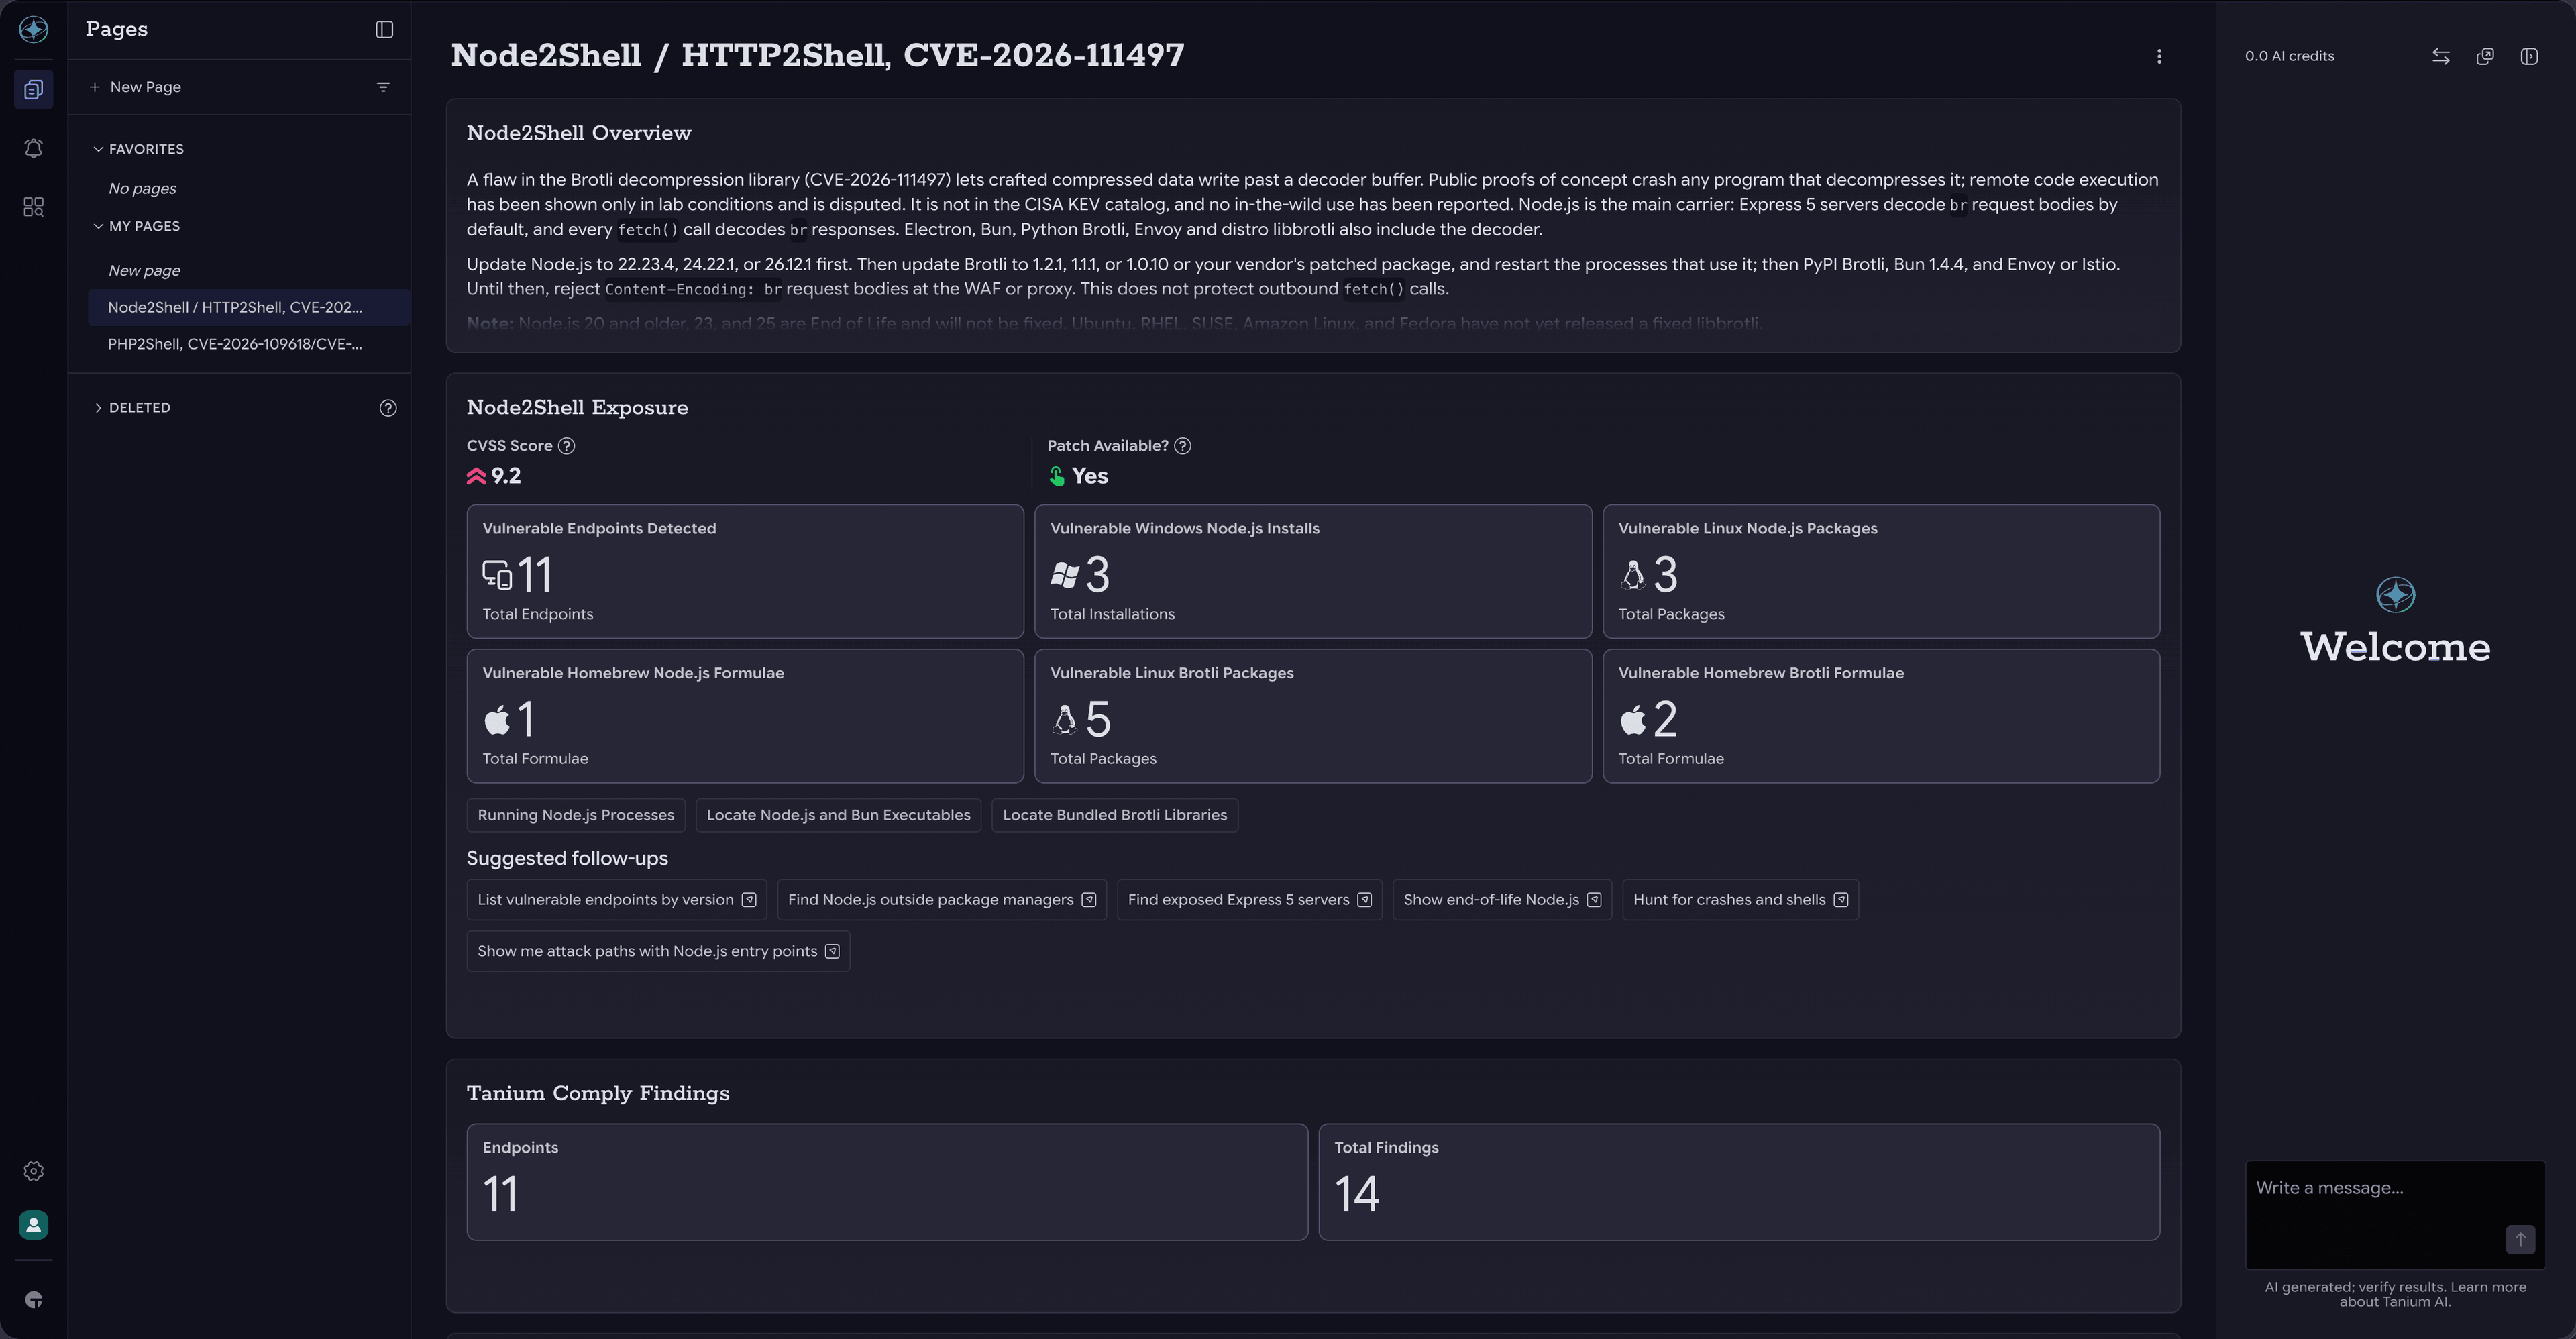
Task: Create a New Page
Action: 135,87
